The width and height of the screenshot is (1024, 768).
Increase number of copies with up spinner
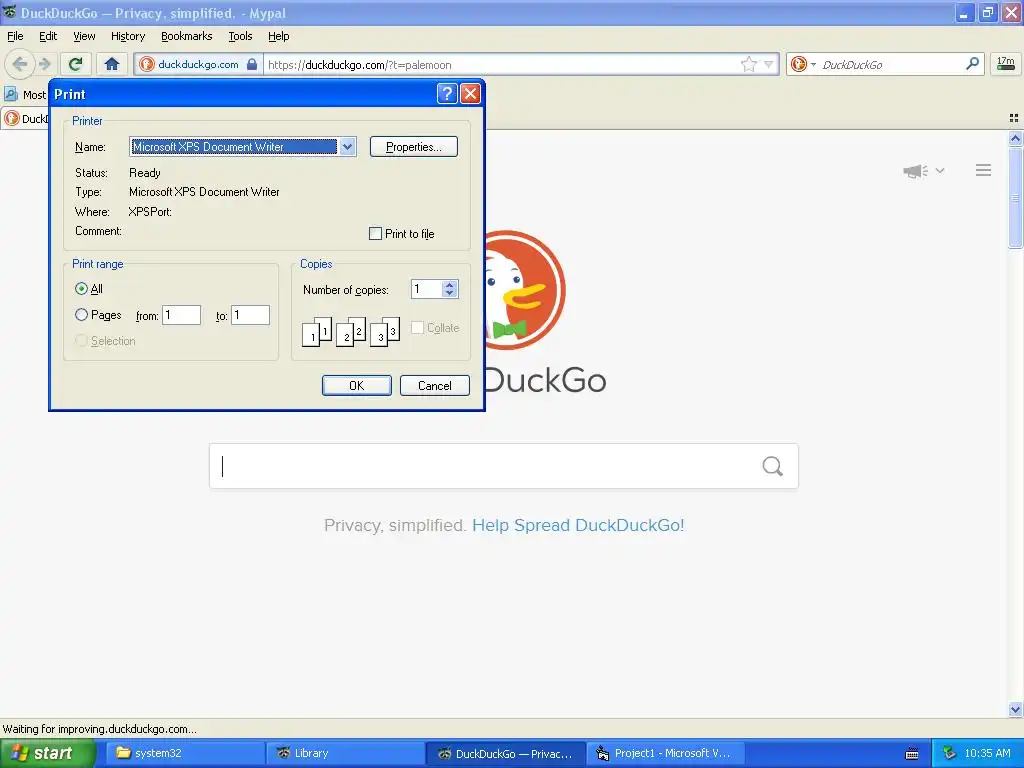coord(449,285)
